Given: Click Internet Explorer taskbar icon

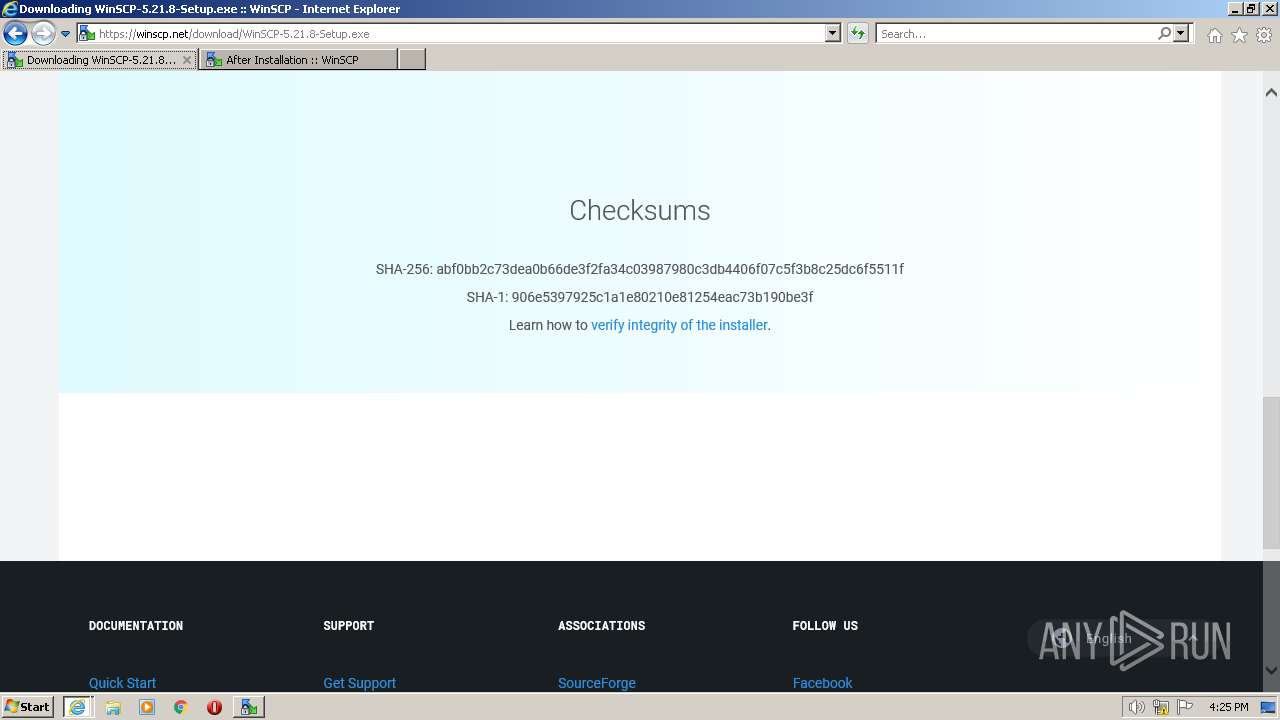Looking at the screenshot, I should [x=77, y=707].
